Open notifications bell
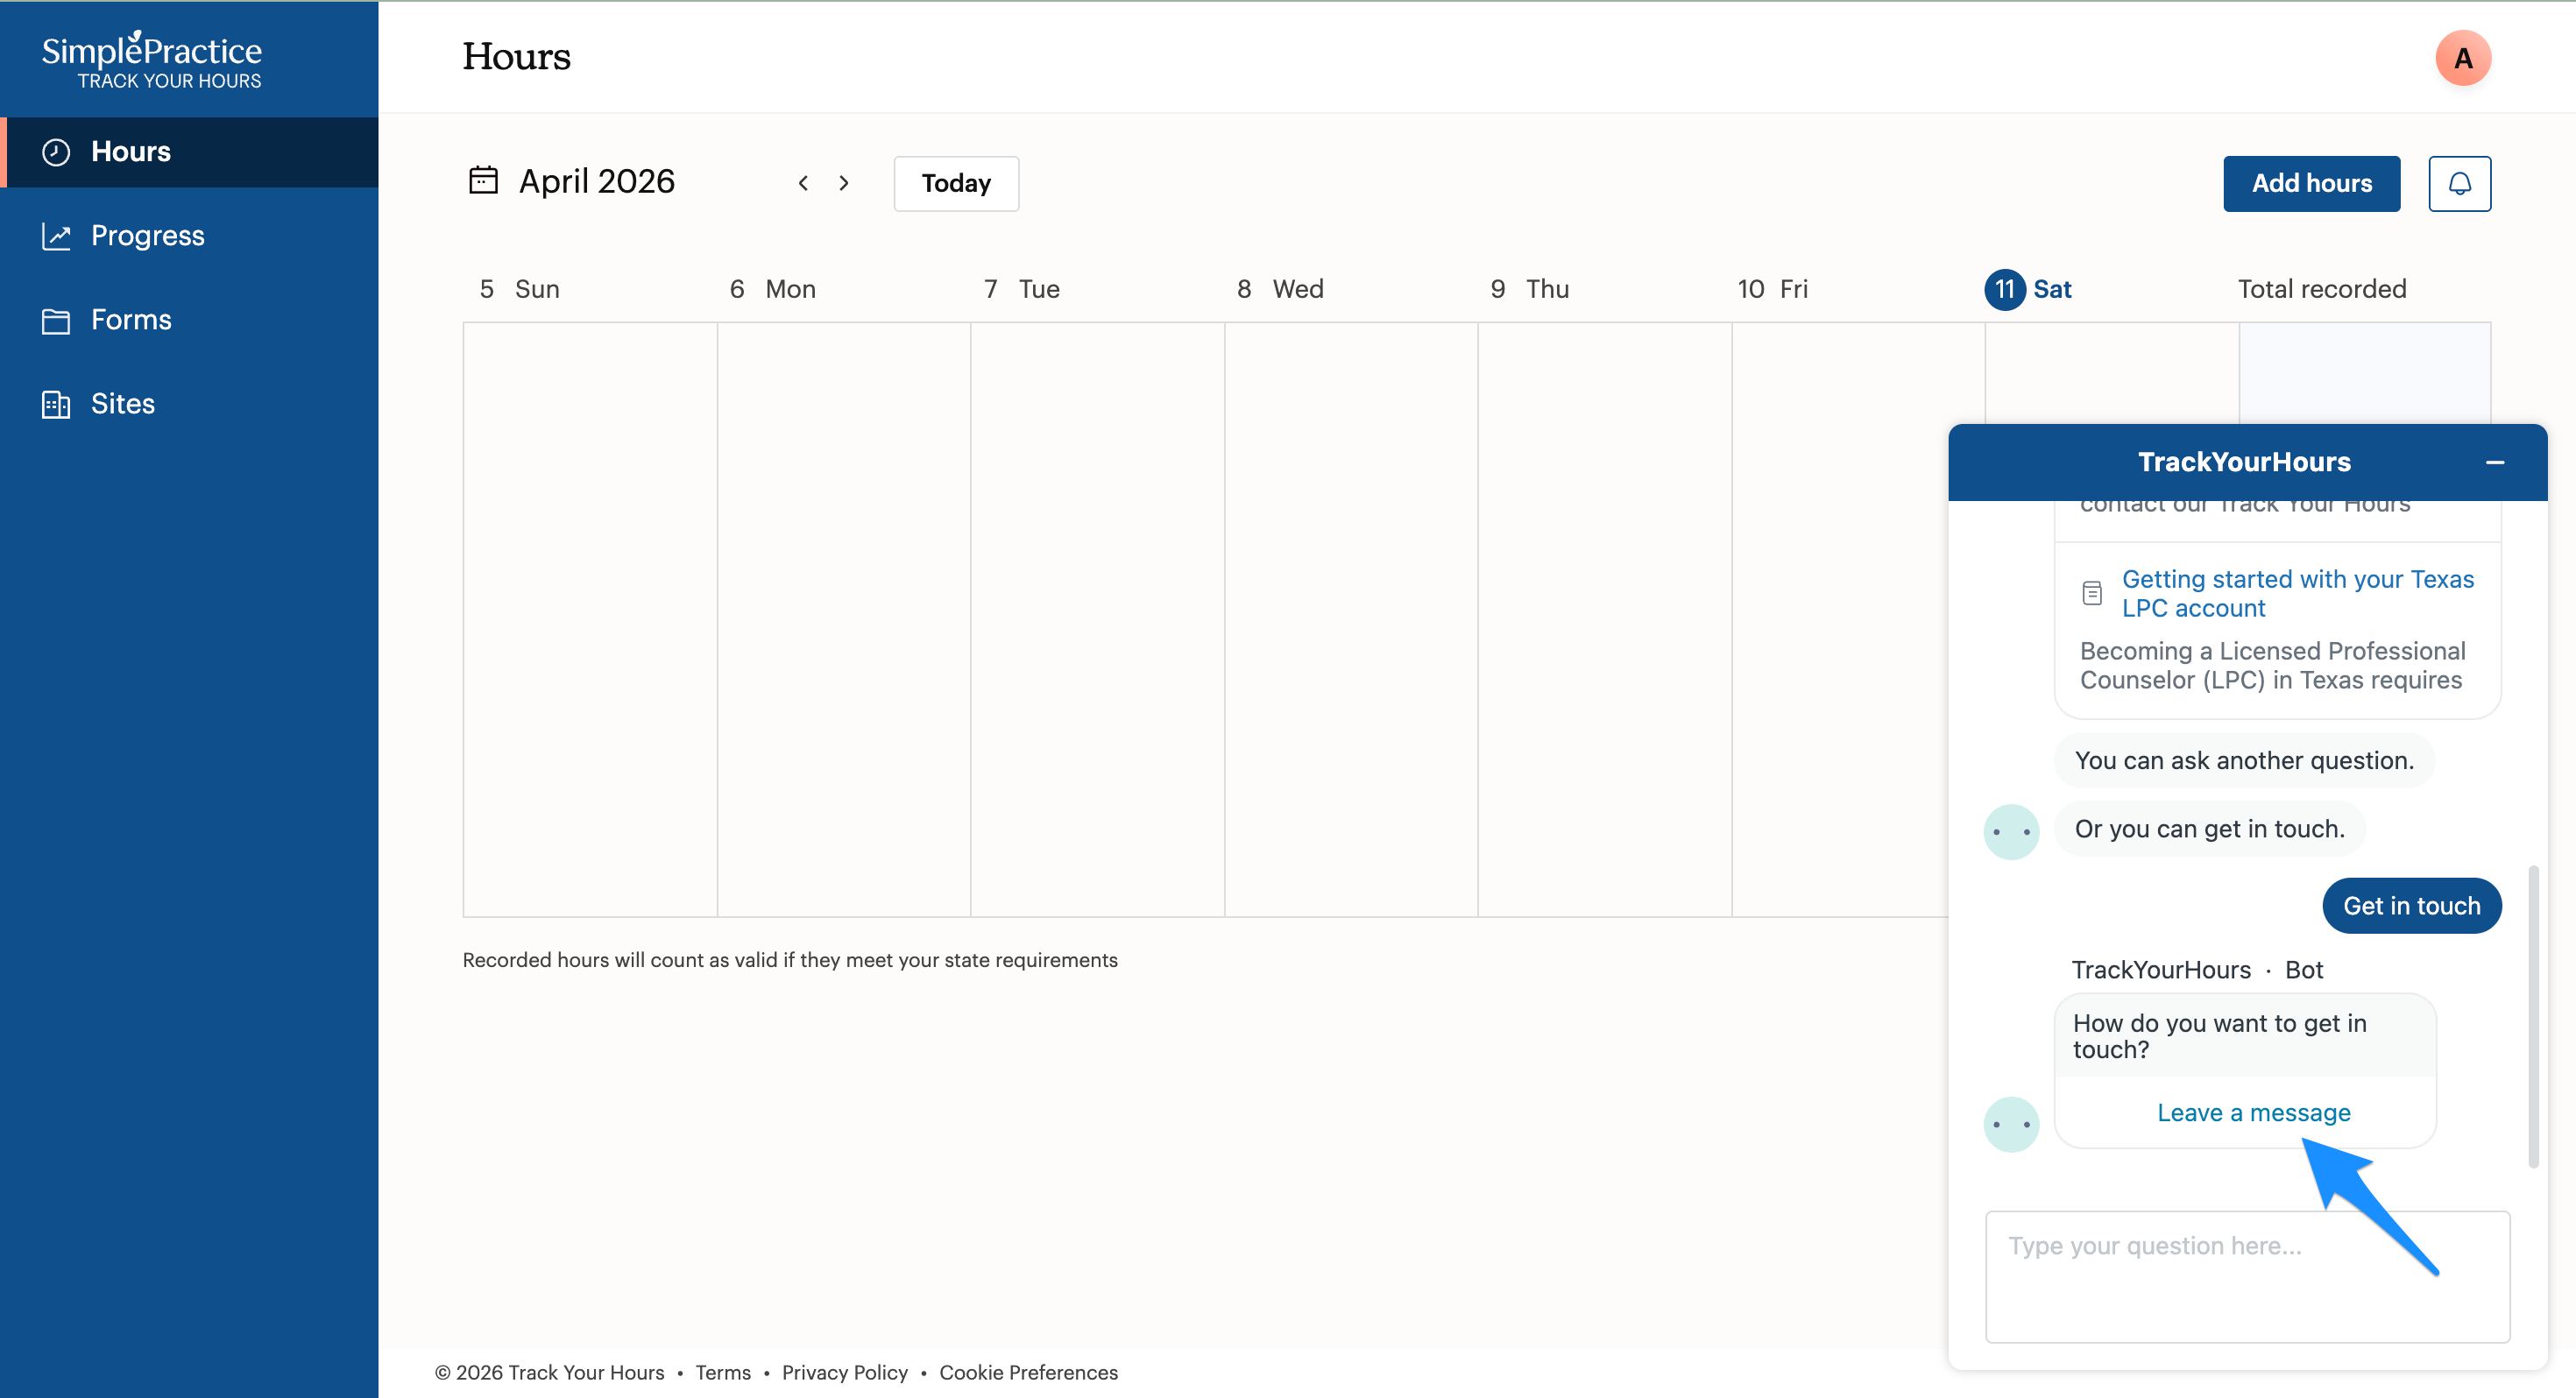The height and width of the screenshot is (1398, 2576). [x=2459, y=183]
